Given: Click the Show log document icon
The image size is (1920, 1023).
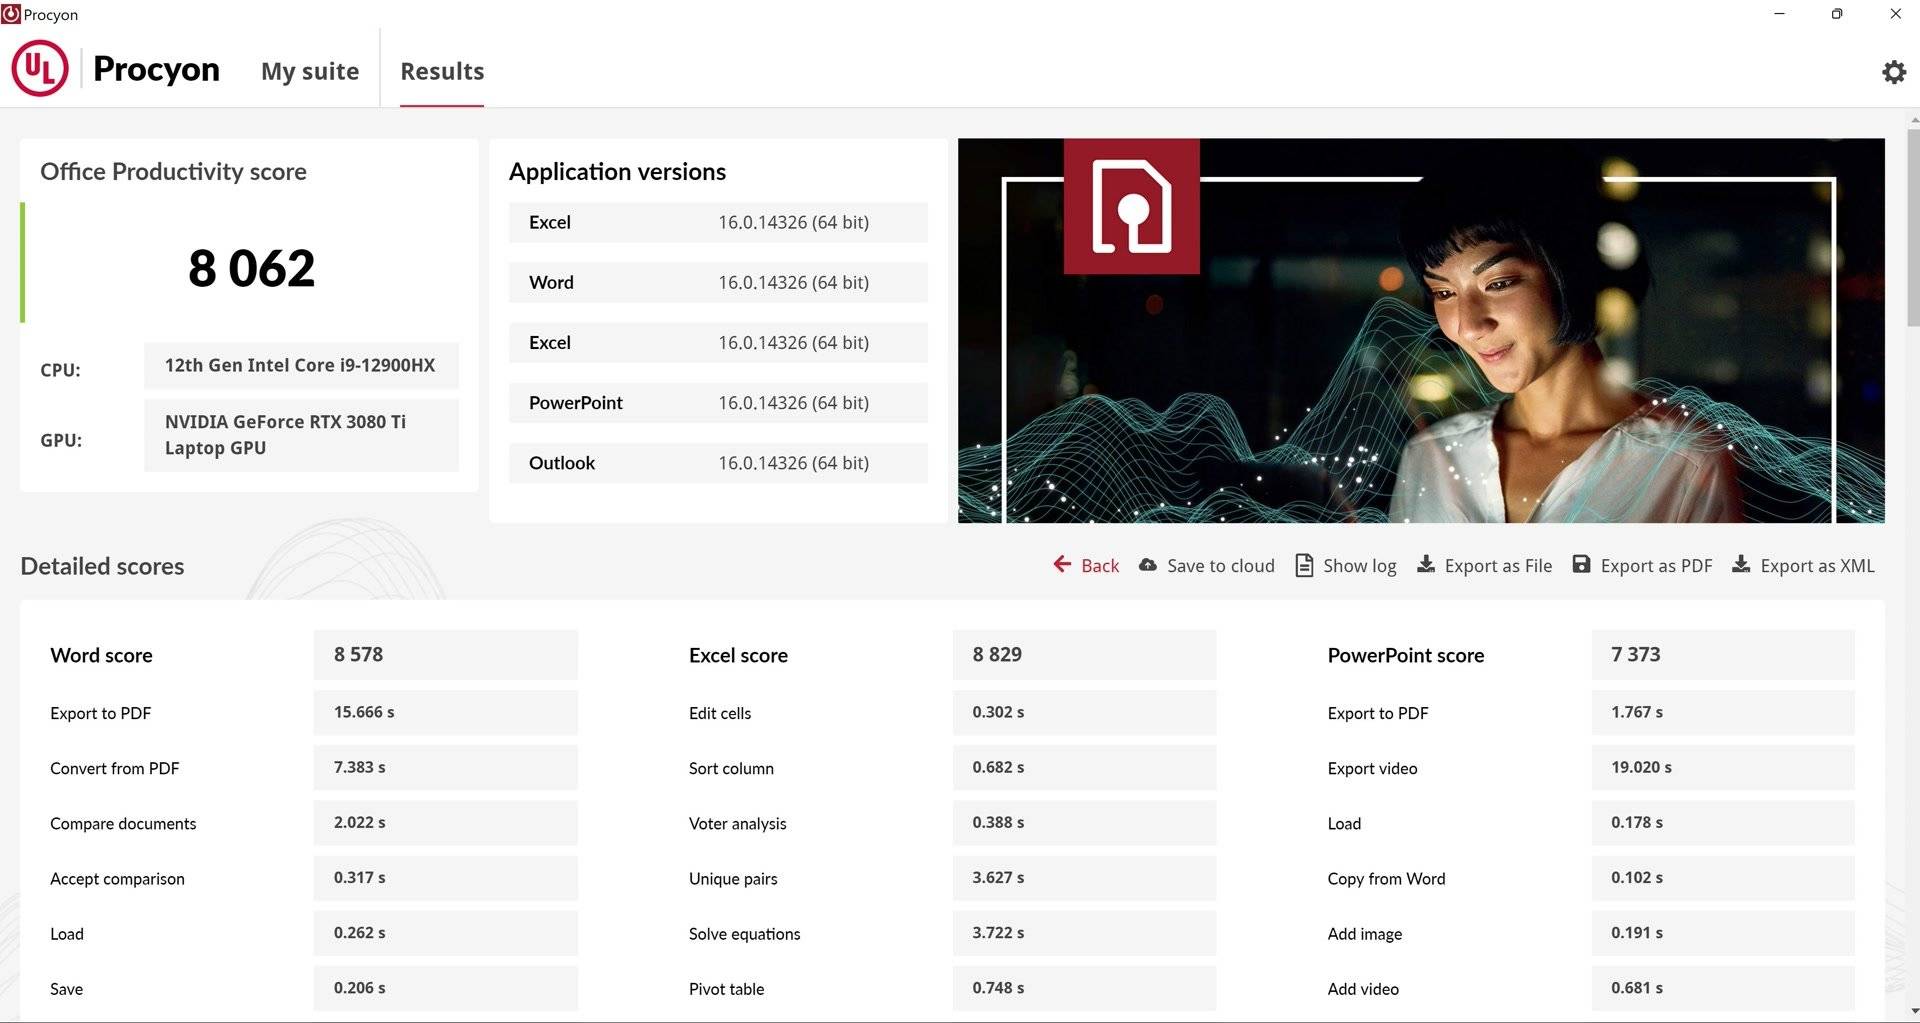Looking at the screenshot, I should (1304, 565).
